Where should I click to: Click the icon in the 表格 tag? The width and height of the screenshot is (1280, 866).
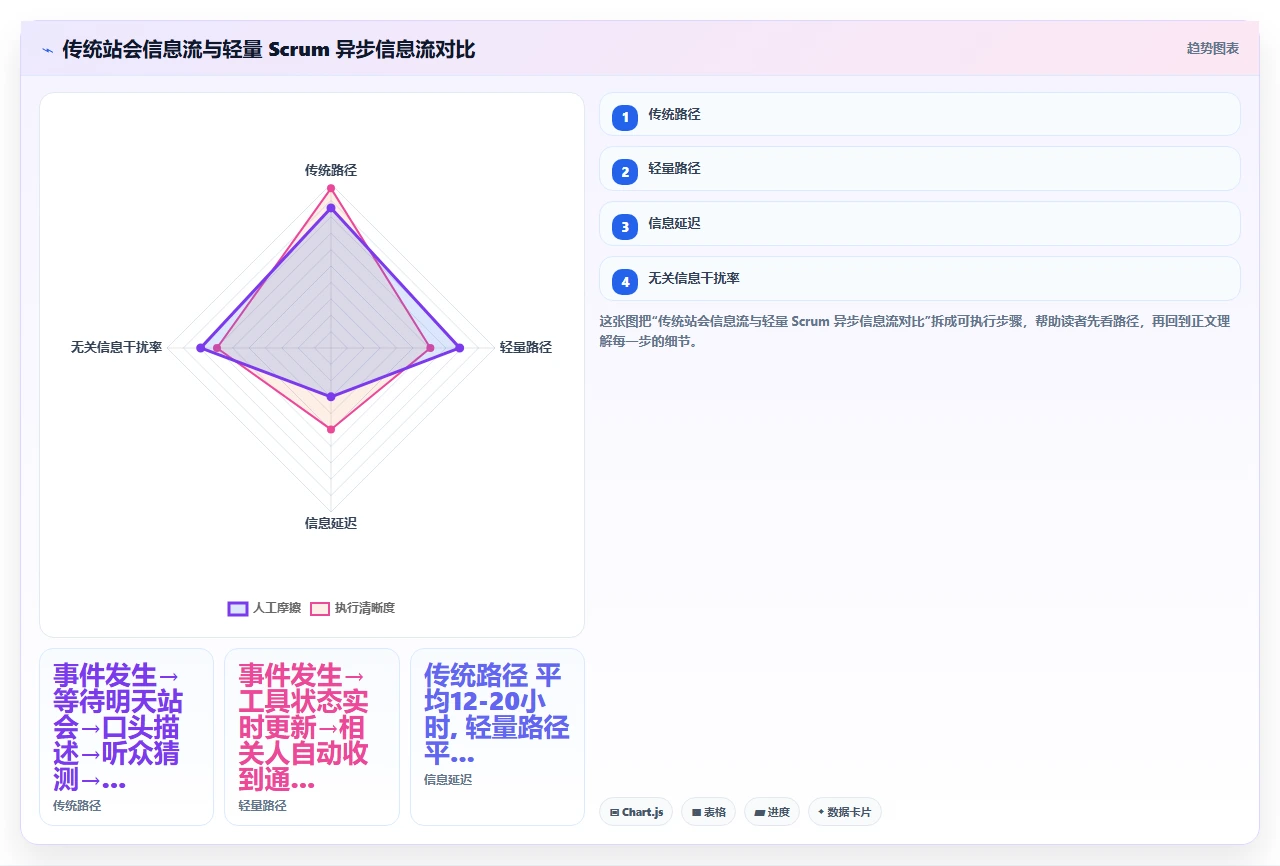click(x=696, y=812)
